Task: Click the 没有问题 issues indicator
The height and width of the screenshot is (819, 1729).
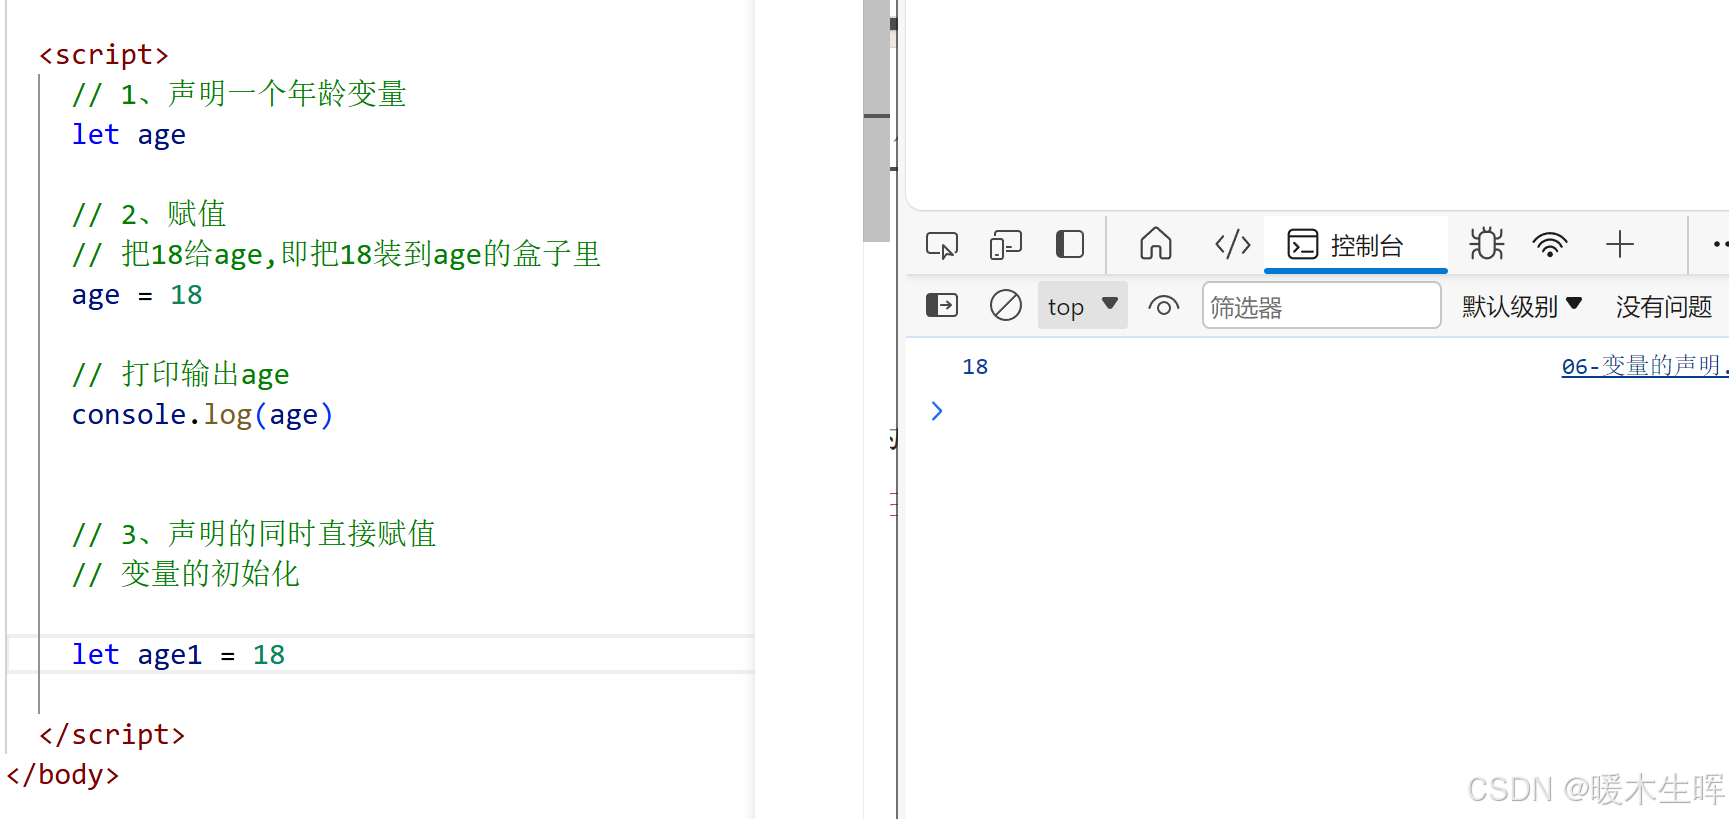Action: click(x=1664, y=306)
